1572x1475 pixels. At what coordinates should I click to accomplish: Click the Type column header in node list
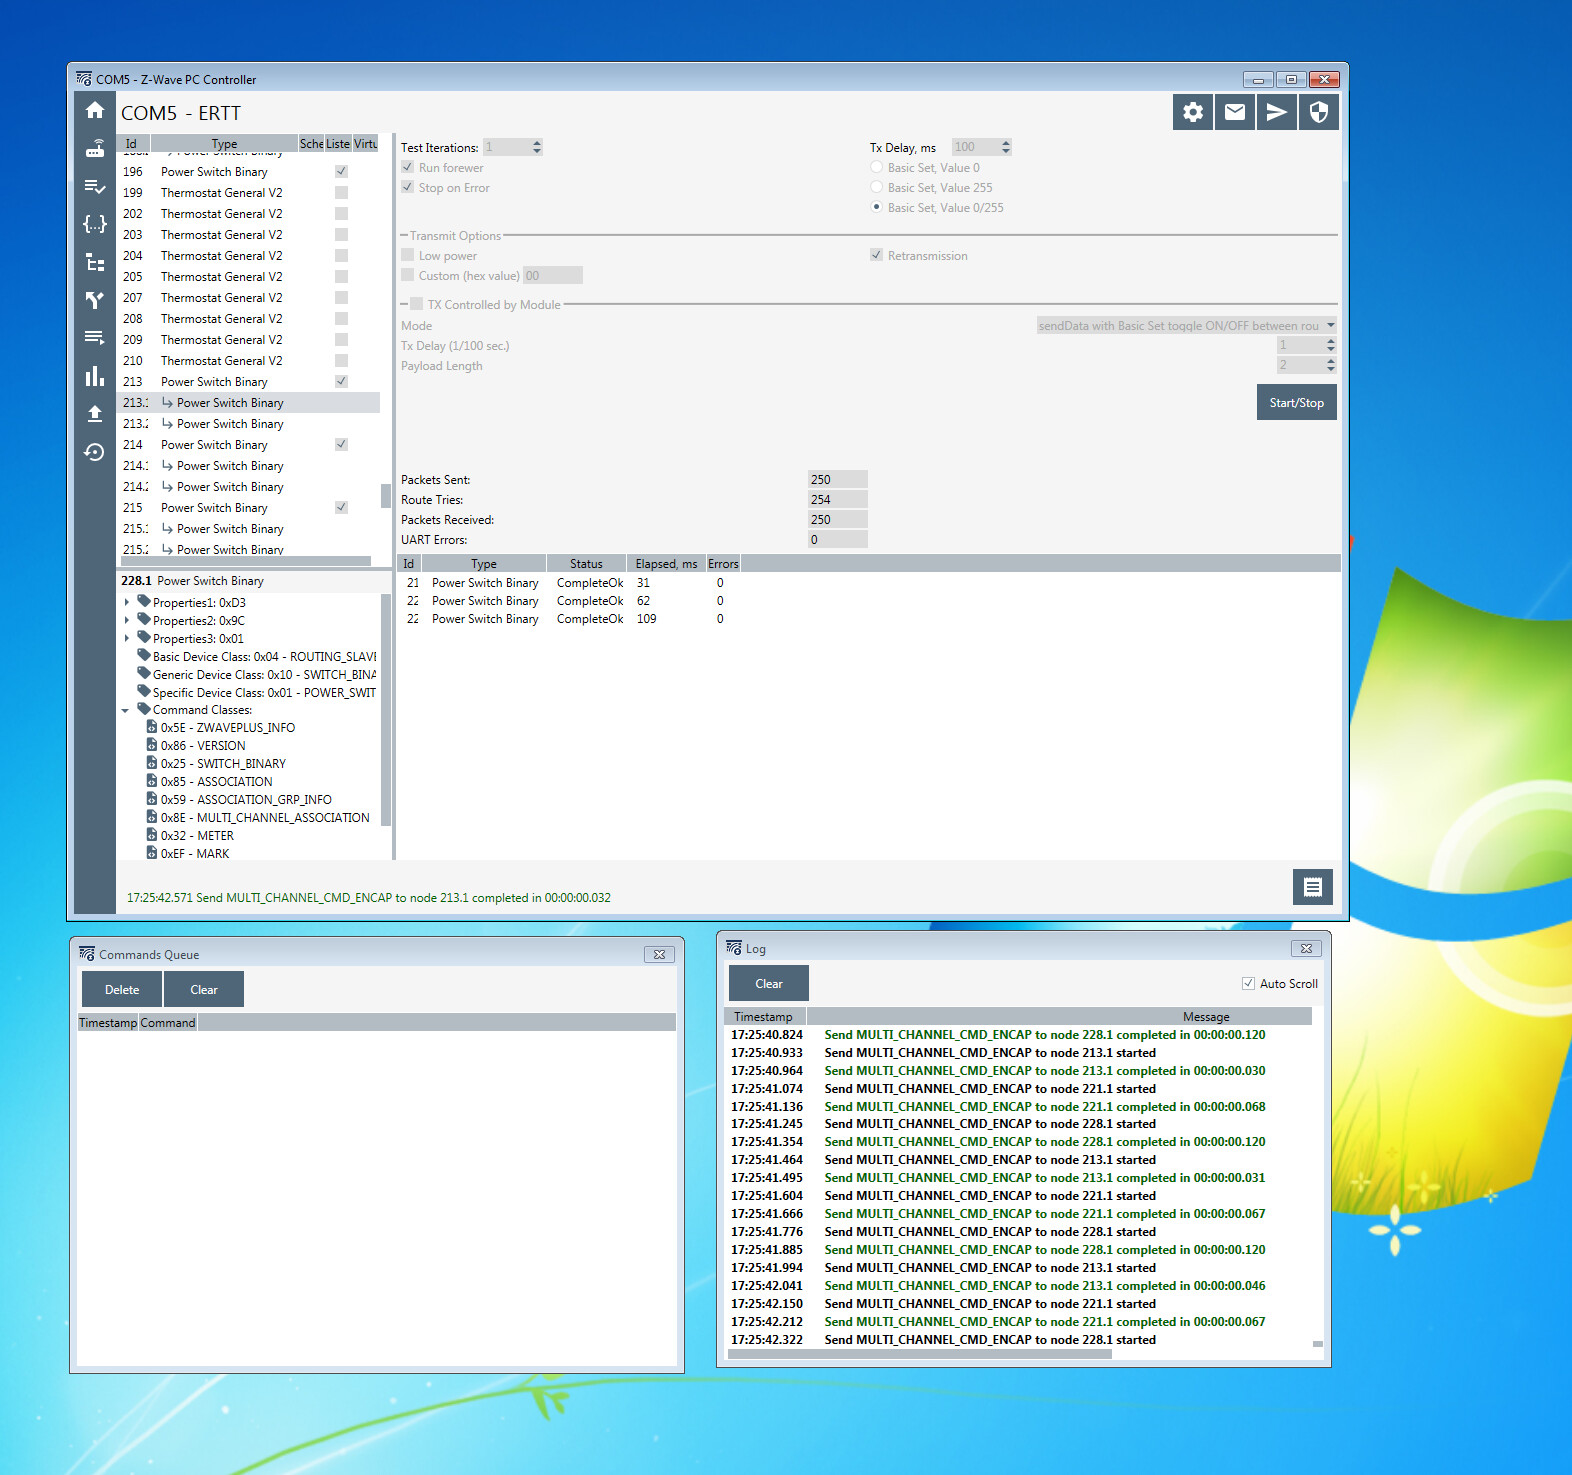pos(224,144)
